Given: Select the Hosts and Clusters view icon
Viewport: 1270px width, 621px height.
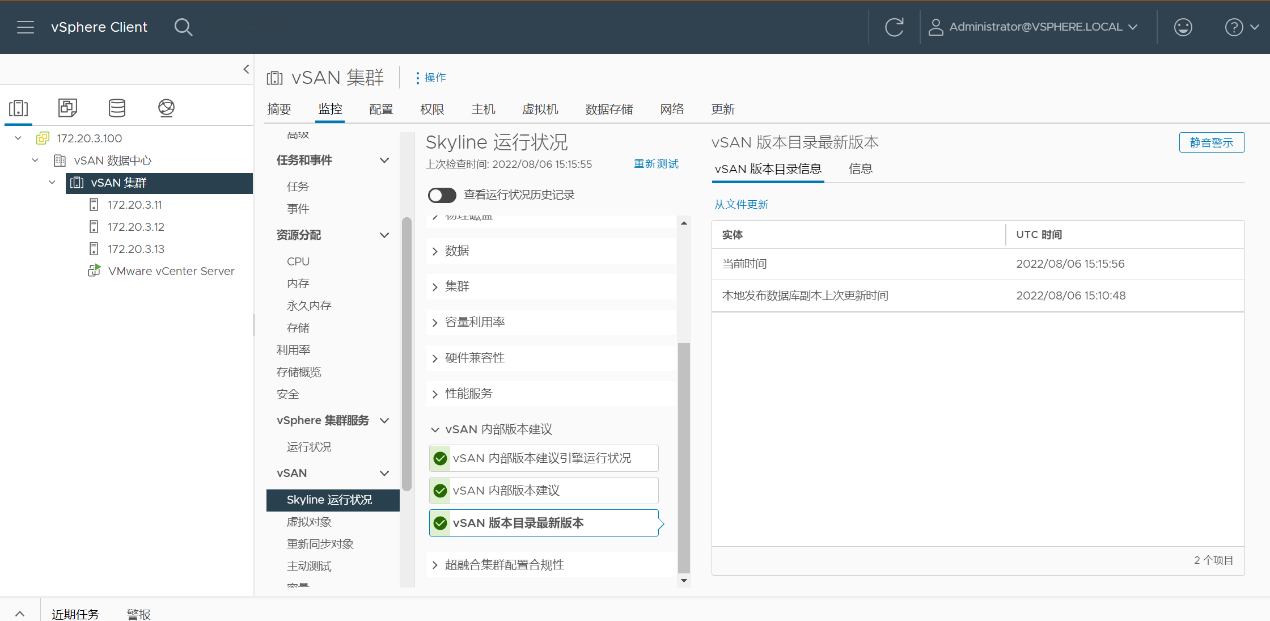Looking at the screenshot, I should [x=18, y=108].
